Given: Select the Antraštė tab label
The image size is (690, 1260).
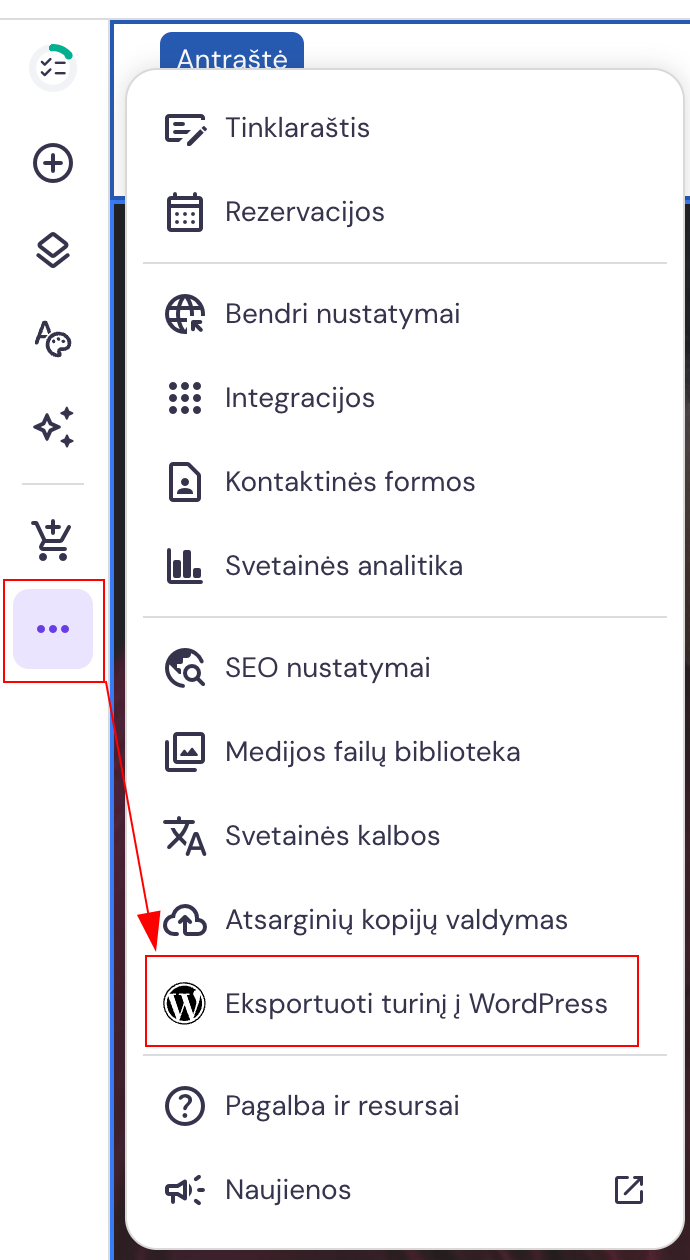Looking at the screenshot, I should [231, 58].
